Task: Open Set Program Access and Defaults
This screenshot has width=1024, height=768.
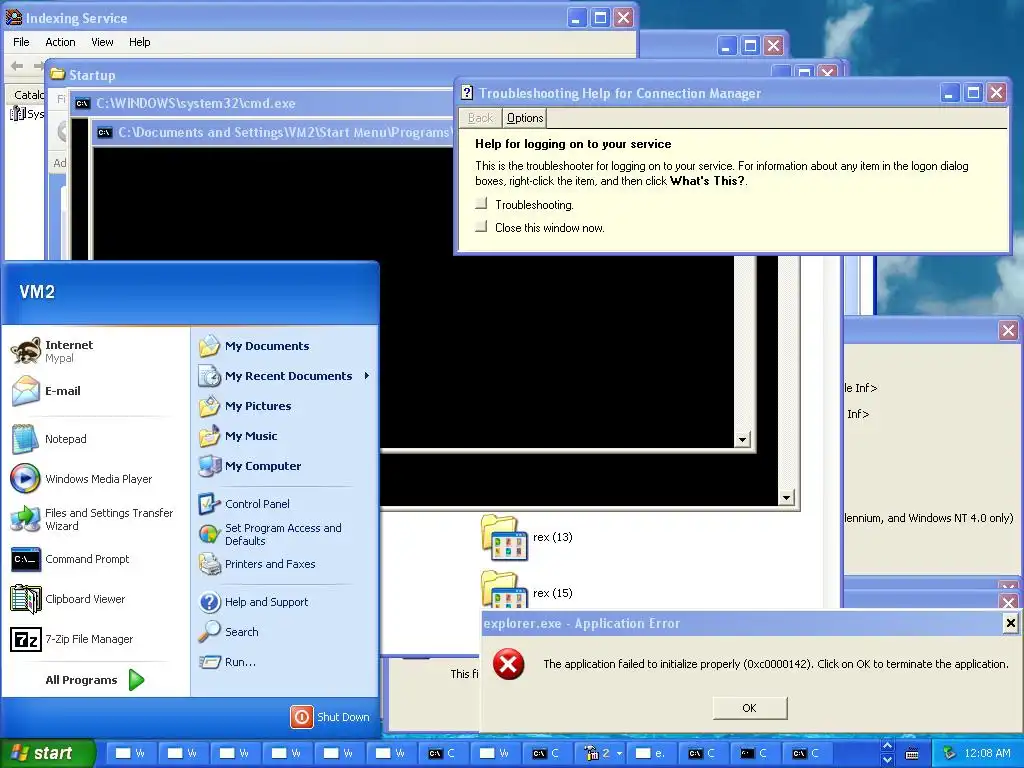Action: click(285, 534)
